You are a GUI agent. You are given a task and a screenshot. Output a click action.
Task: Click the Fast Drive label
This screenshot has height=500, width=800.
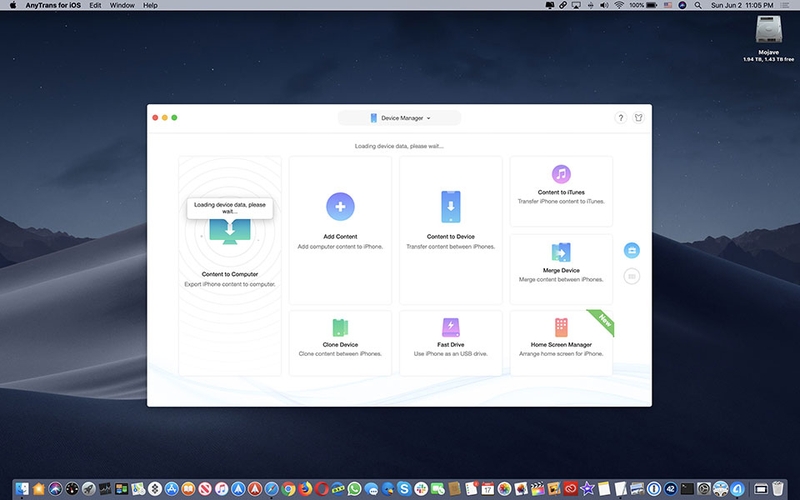451,344
